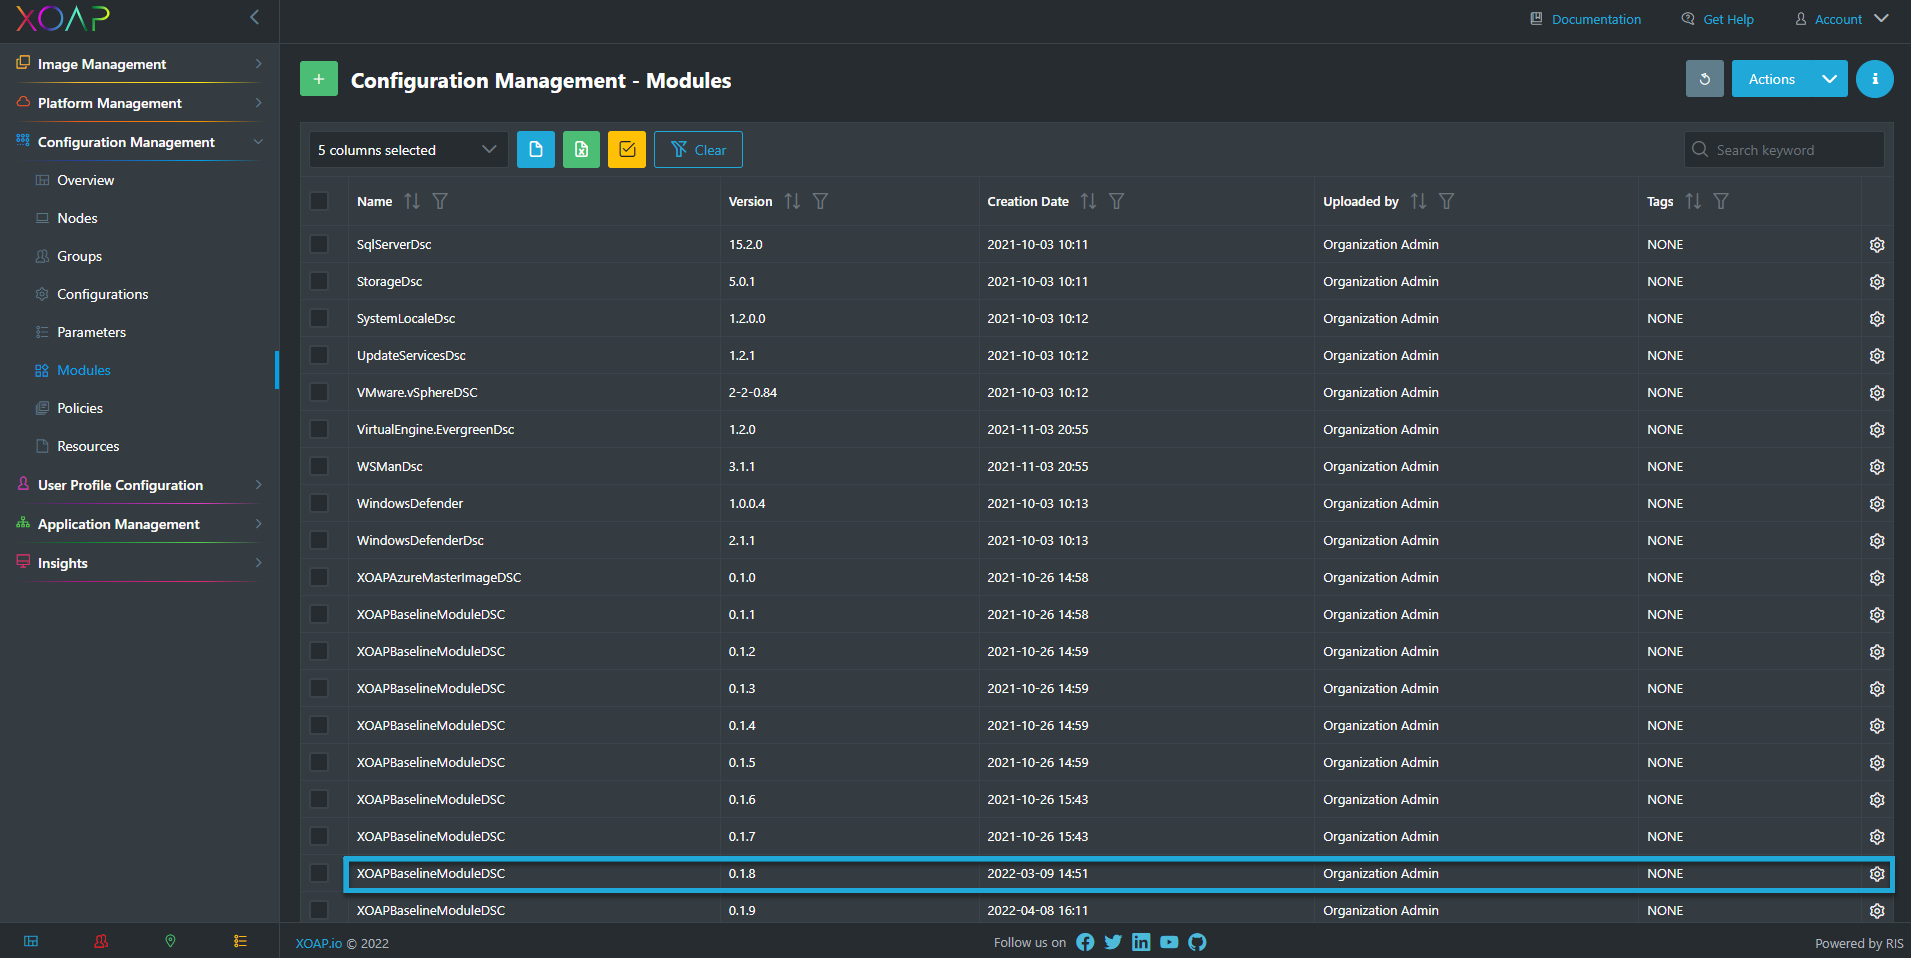Open the '5 columns selected' dropdown
The height and width of the screenshot is (958, 1911).
[x=407, y=150]
